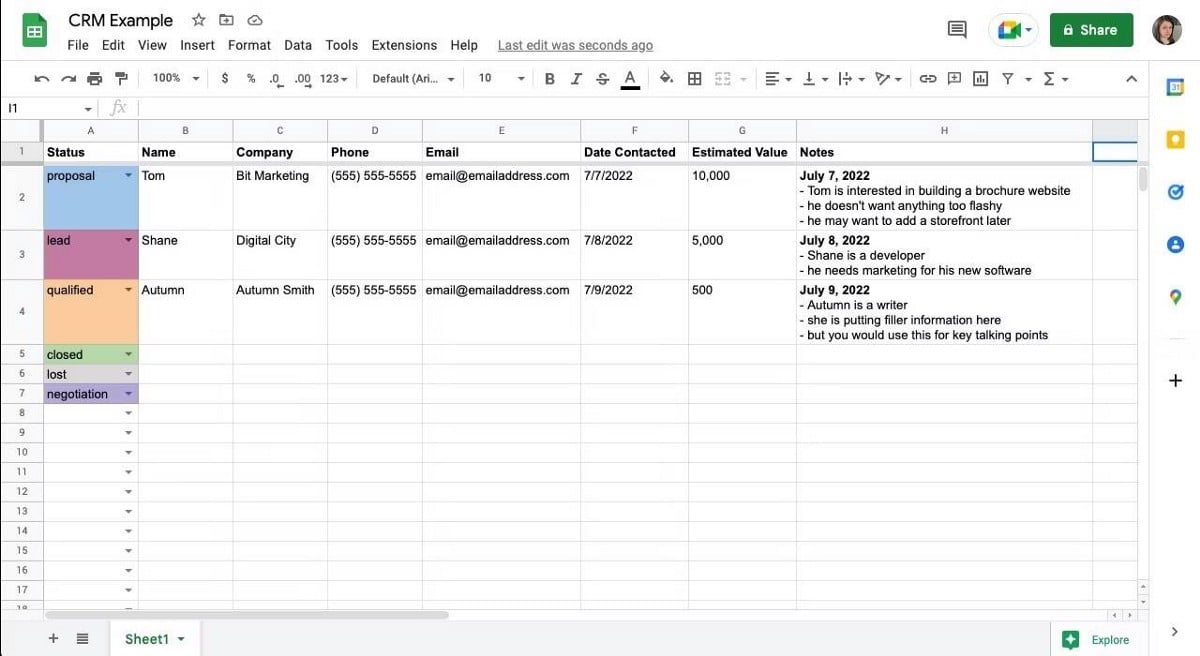This screenshot has width=1200, height=656.
Task: Open the Extensions menu
Action: [x=404, y=45]
